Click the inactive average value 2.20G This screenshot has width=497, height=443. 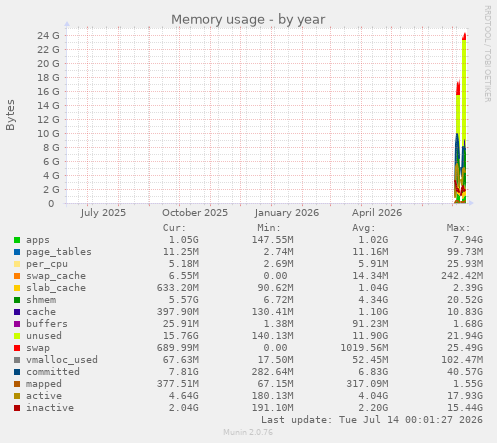point(373,408)
